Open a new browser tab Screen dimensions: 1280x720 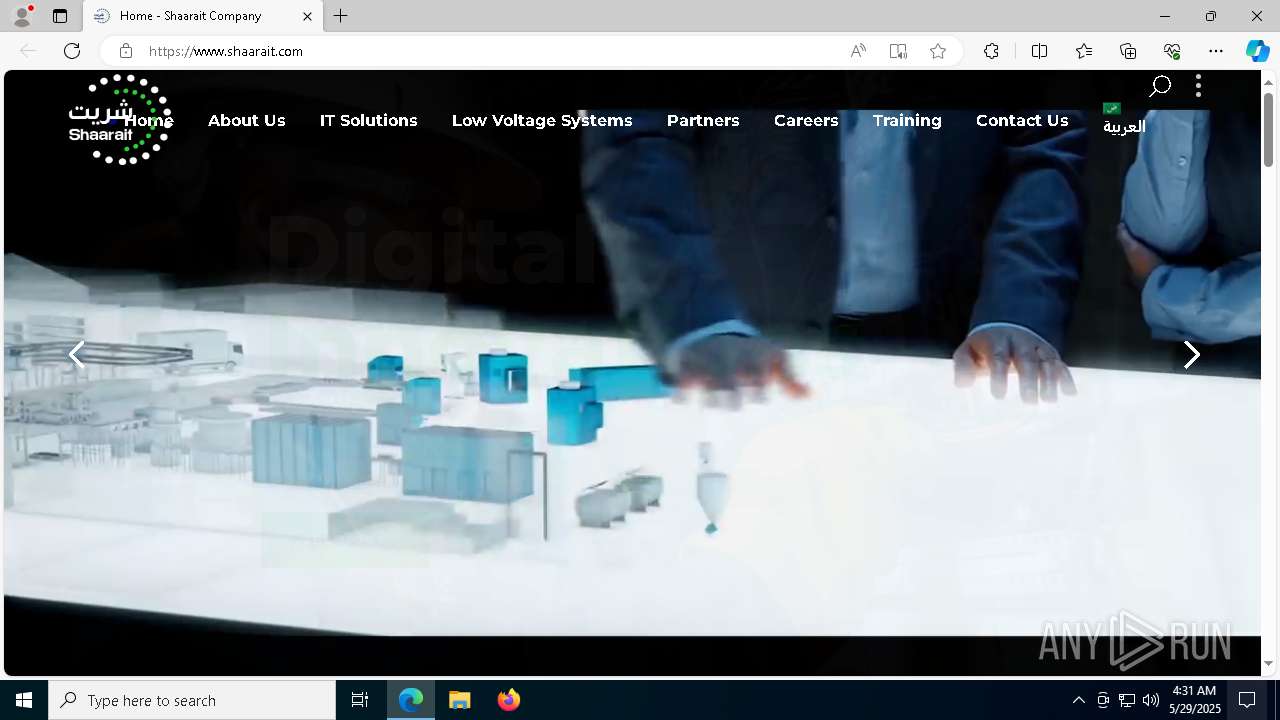click(x=341, y=16)
